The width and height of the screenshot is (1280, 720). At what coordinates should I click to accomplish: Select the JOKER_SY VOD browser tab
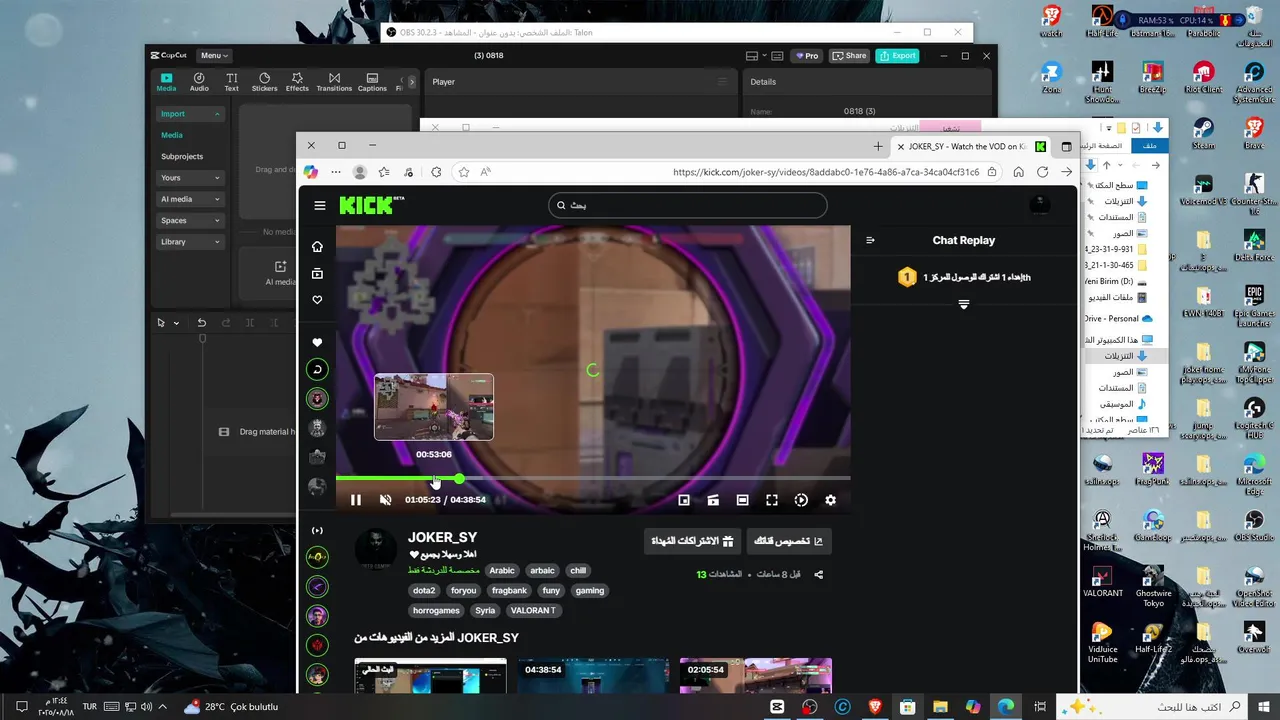(x=970, y=146)
